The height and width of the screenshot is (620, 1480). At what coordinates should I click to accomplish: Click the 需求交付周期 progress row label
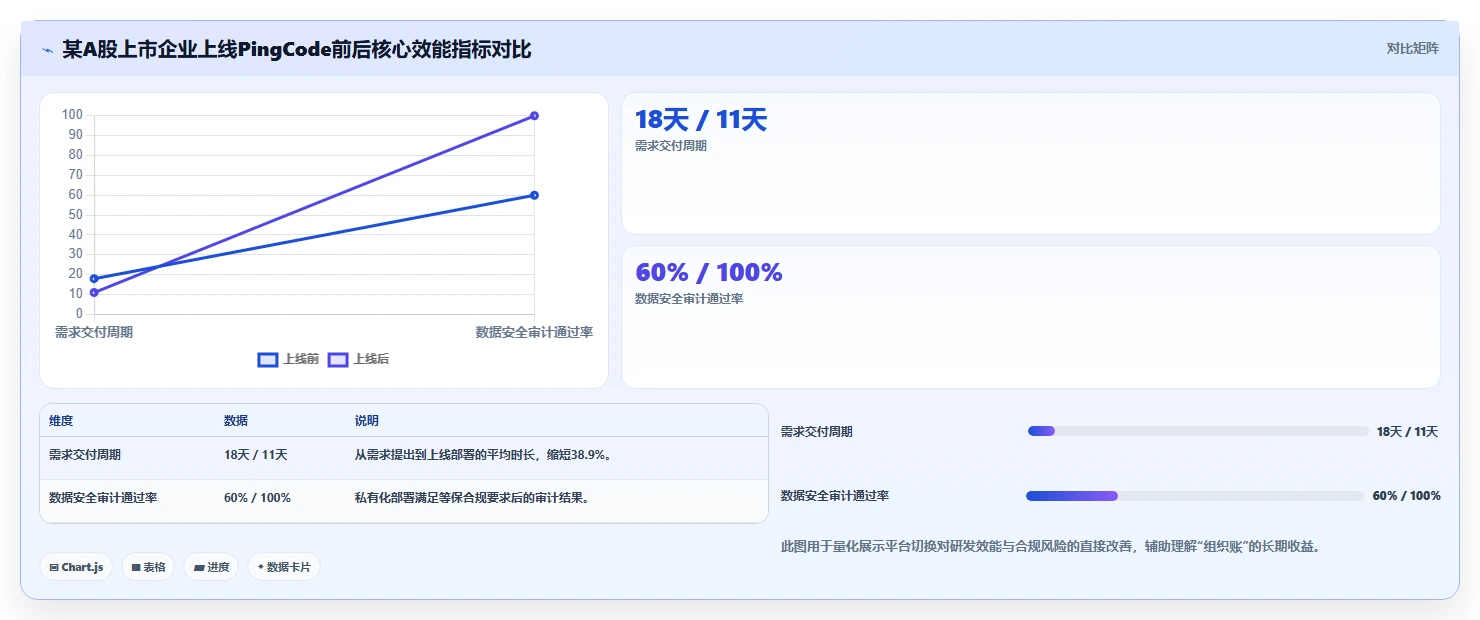coord(817,432)
